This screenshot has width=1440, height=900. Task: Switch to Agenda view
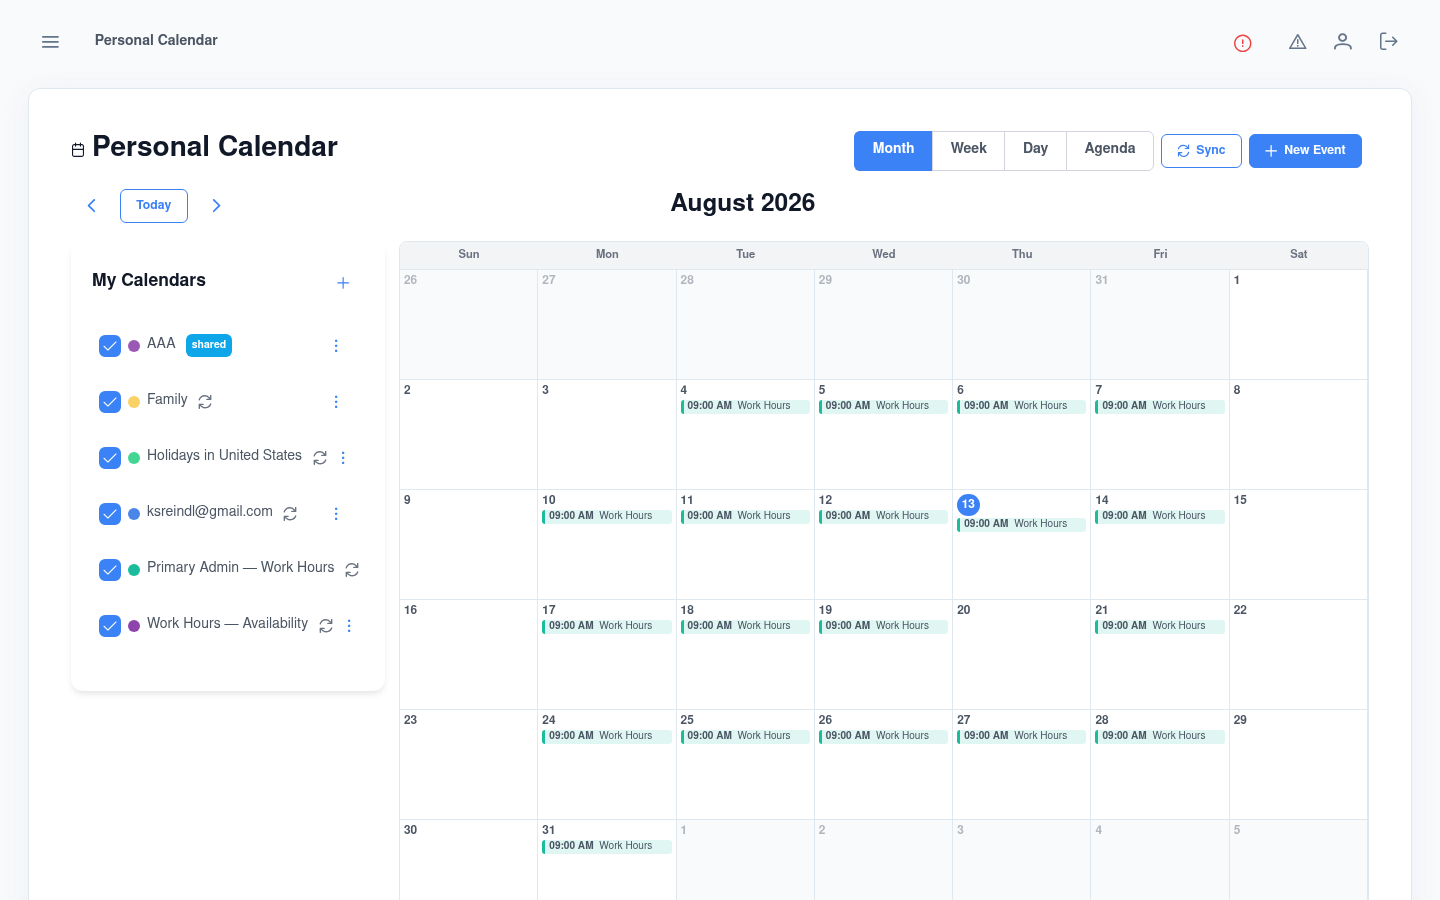click(x=1110, y=151)
